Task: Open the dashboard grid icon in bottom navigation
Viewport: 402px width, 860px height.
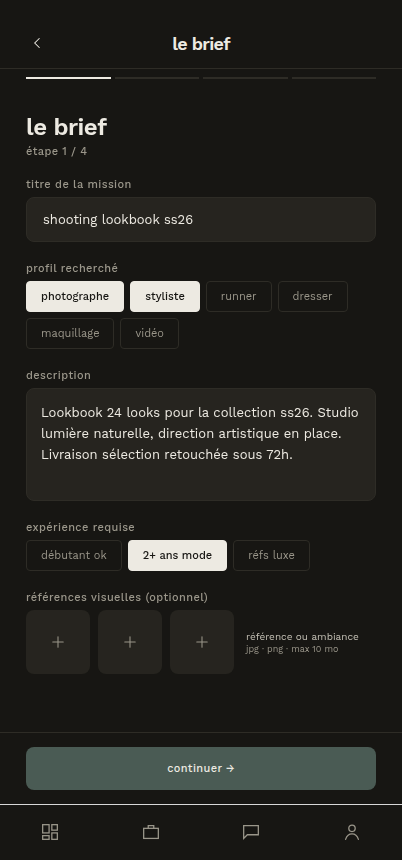Action: click(50, 832)
